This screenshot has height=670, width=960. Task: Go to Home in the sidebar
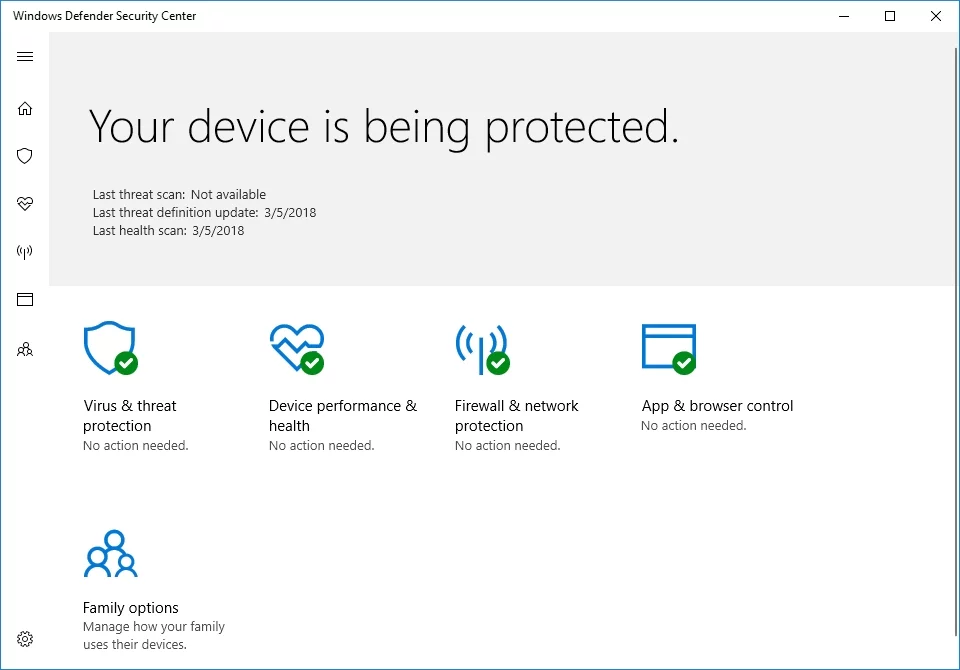pyautogui.click(x=25, y=108)
